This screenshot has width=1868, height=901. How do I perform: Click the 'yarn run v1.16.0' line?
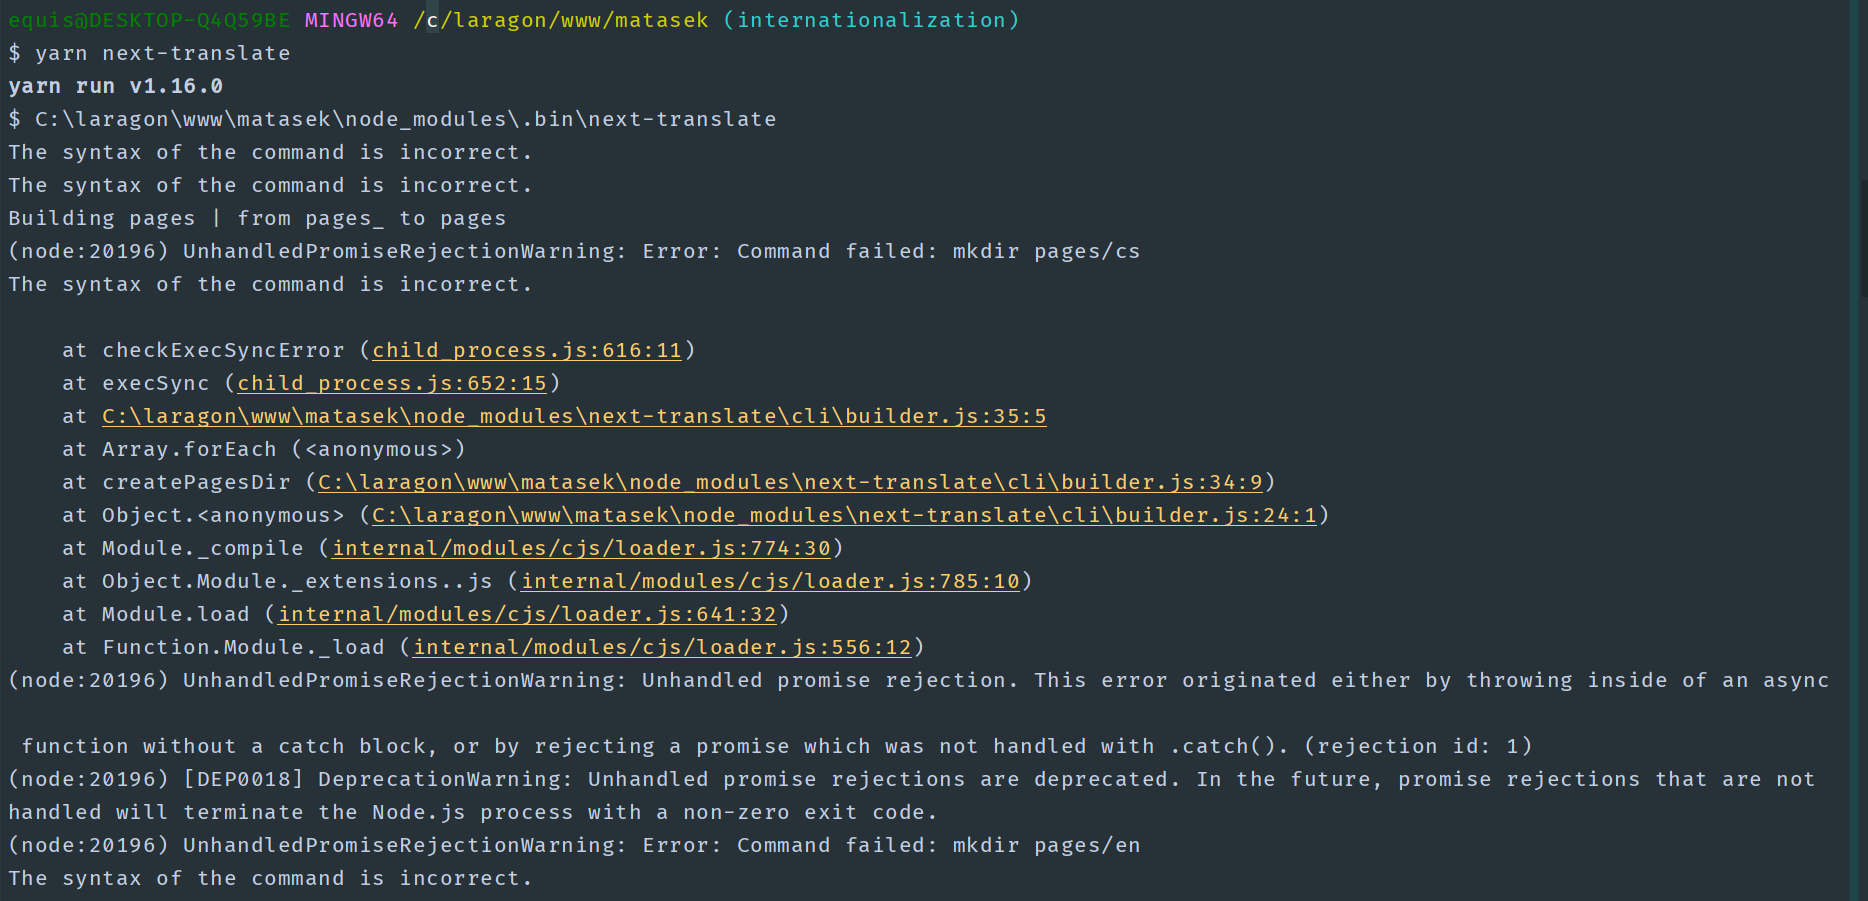click(x=116, y=86)
